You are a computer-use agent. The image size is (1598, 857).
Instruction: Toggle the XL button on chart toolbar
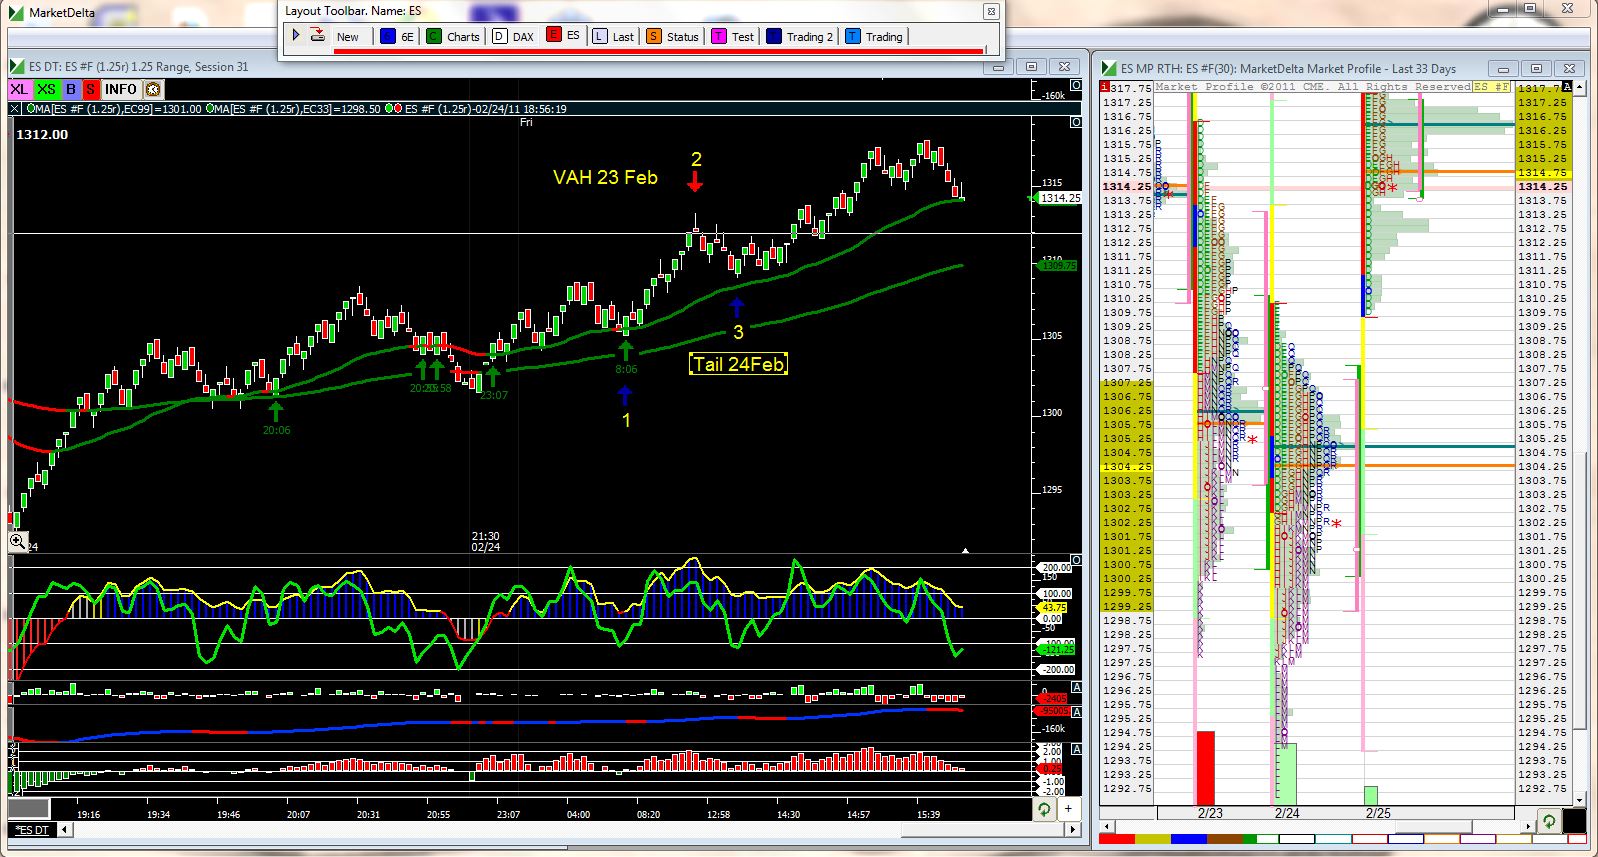pyautogui.click(x=19, y=89)
